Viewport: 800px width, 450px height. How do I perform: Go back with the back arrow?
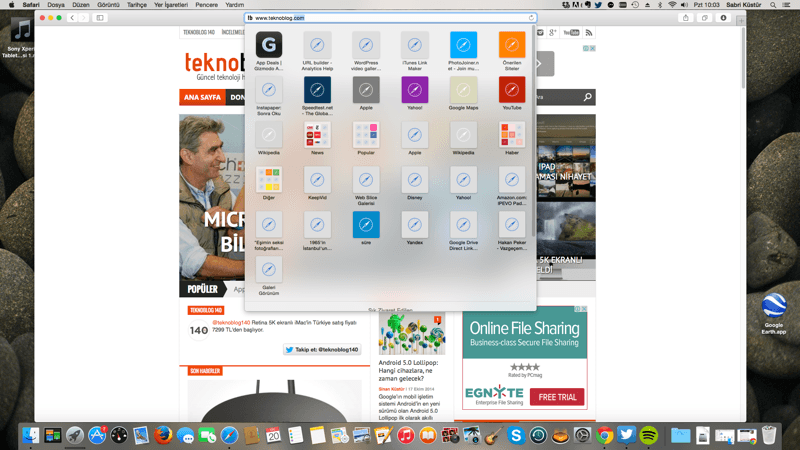click(x=72, y=18)
